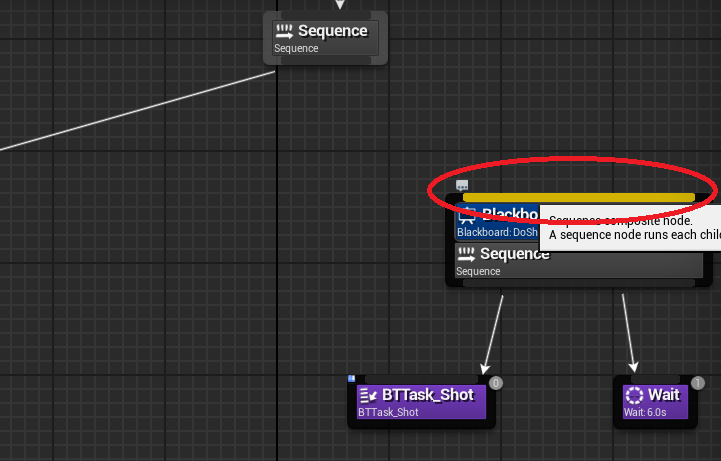Screen dimensions: 721x461
Task: Click the yellow input pin bar on the Blackboard node
Action: point(579,198)
